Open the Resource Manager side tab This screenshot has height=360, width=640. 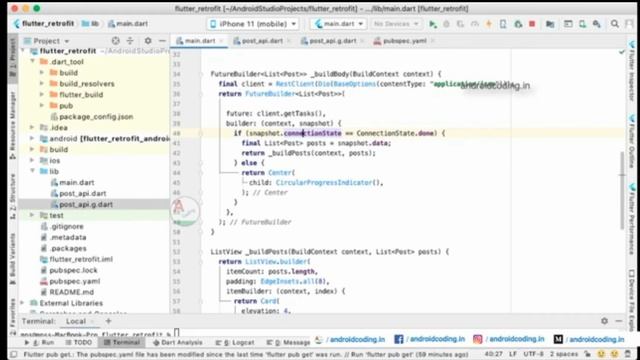13,125
